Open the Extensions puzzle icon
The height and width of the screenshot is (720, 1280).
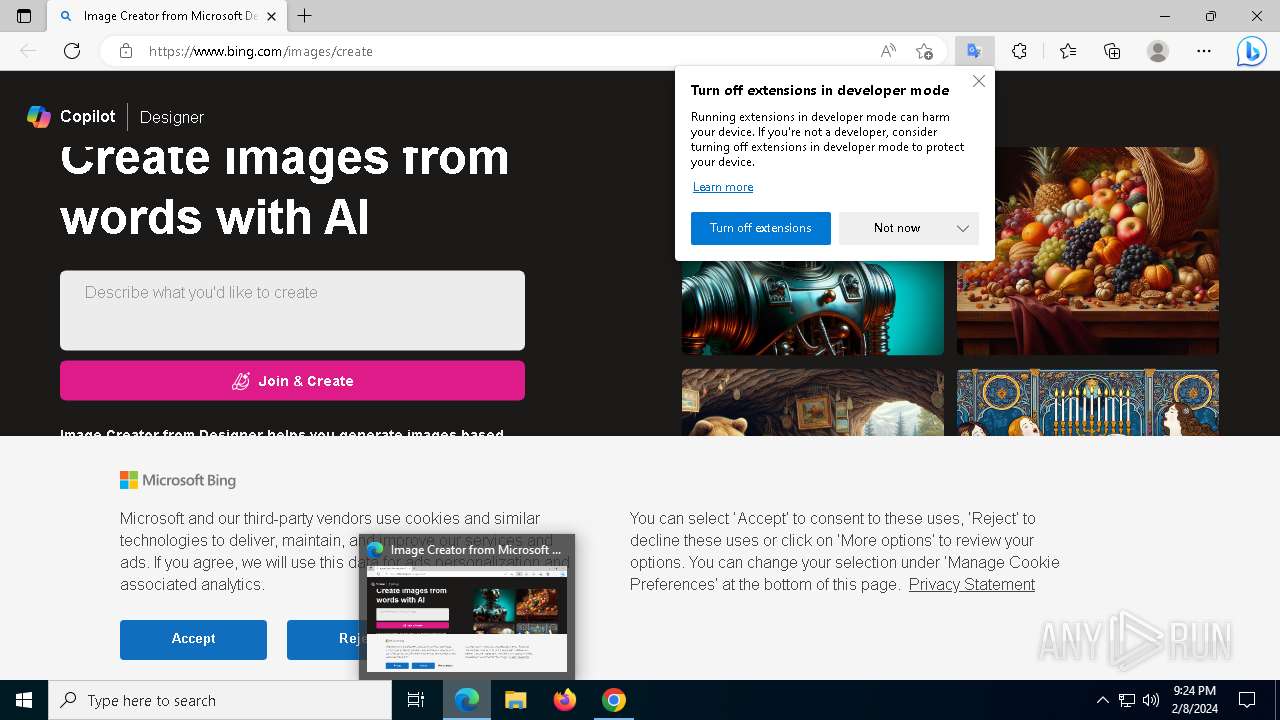(x=1019, y=51)
